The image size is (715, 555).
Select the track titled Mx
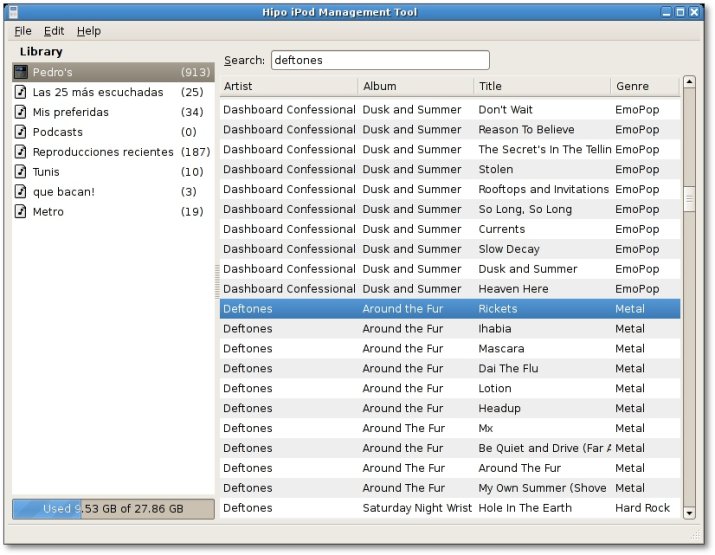point(450,428)
